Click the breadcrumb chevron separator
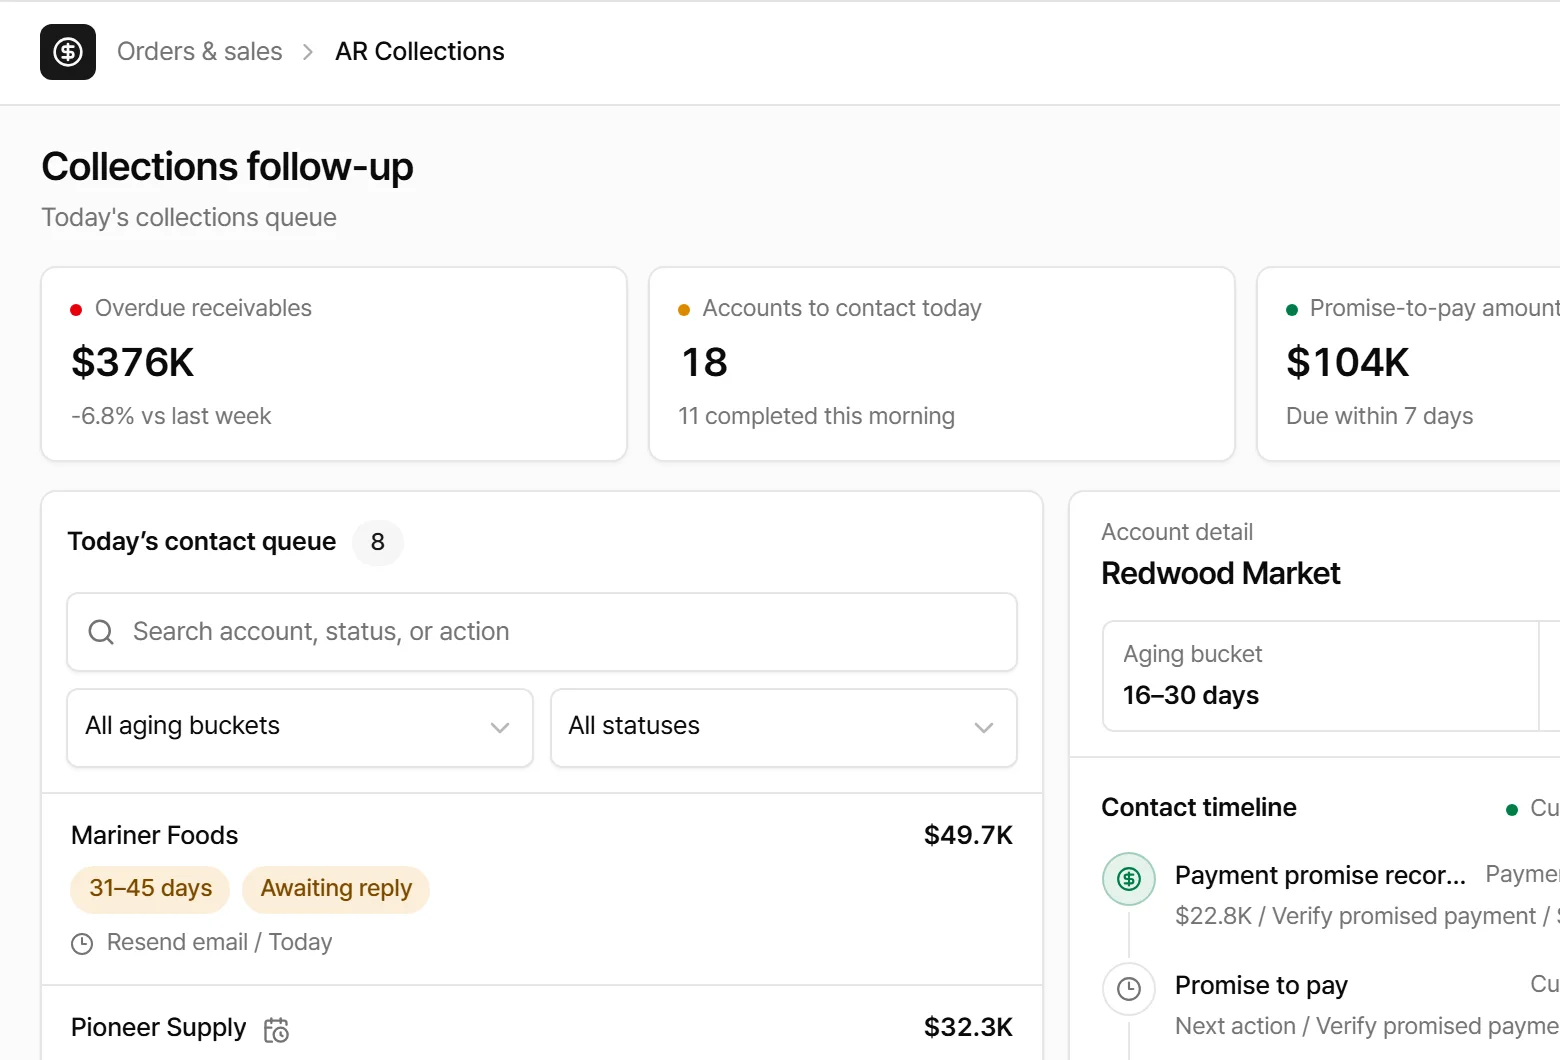 click(x=308, y=52)
